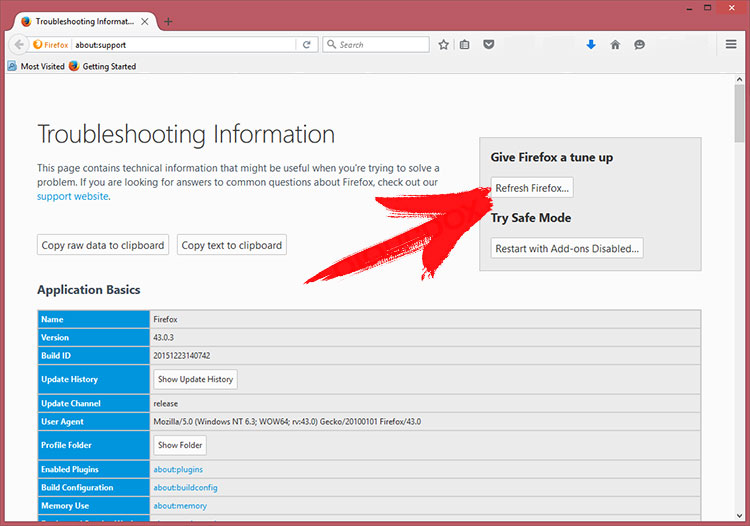This screenshot has height=526, width=750.
Task: Reload the page with the refresh icon
Action: 307,44
